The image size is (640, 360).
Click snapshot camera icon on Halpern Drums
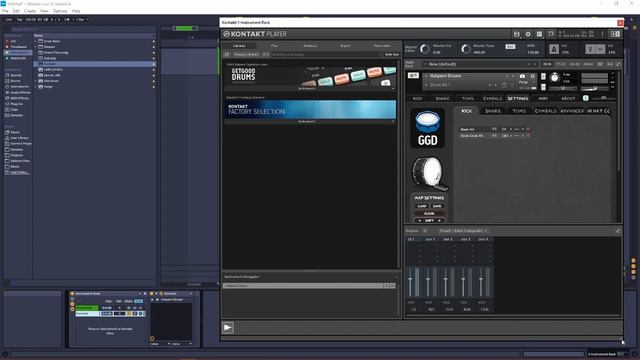(x=522, y=76)
